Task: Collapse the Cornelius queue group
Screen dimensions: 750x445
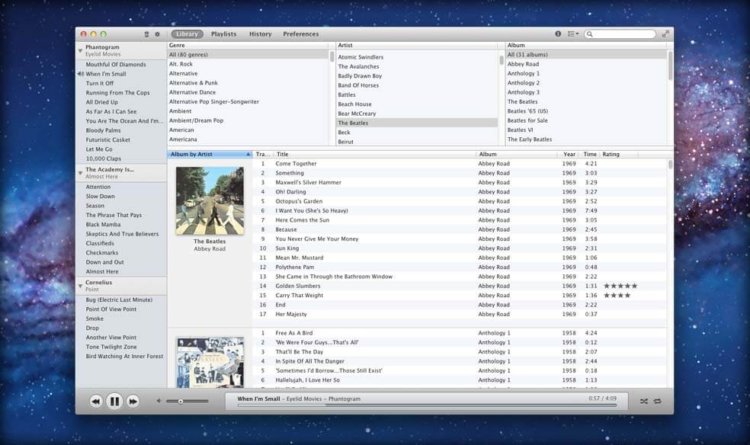Action: click(x=80, y=286)
